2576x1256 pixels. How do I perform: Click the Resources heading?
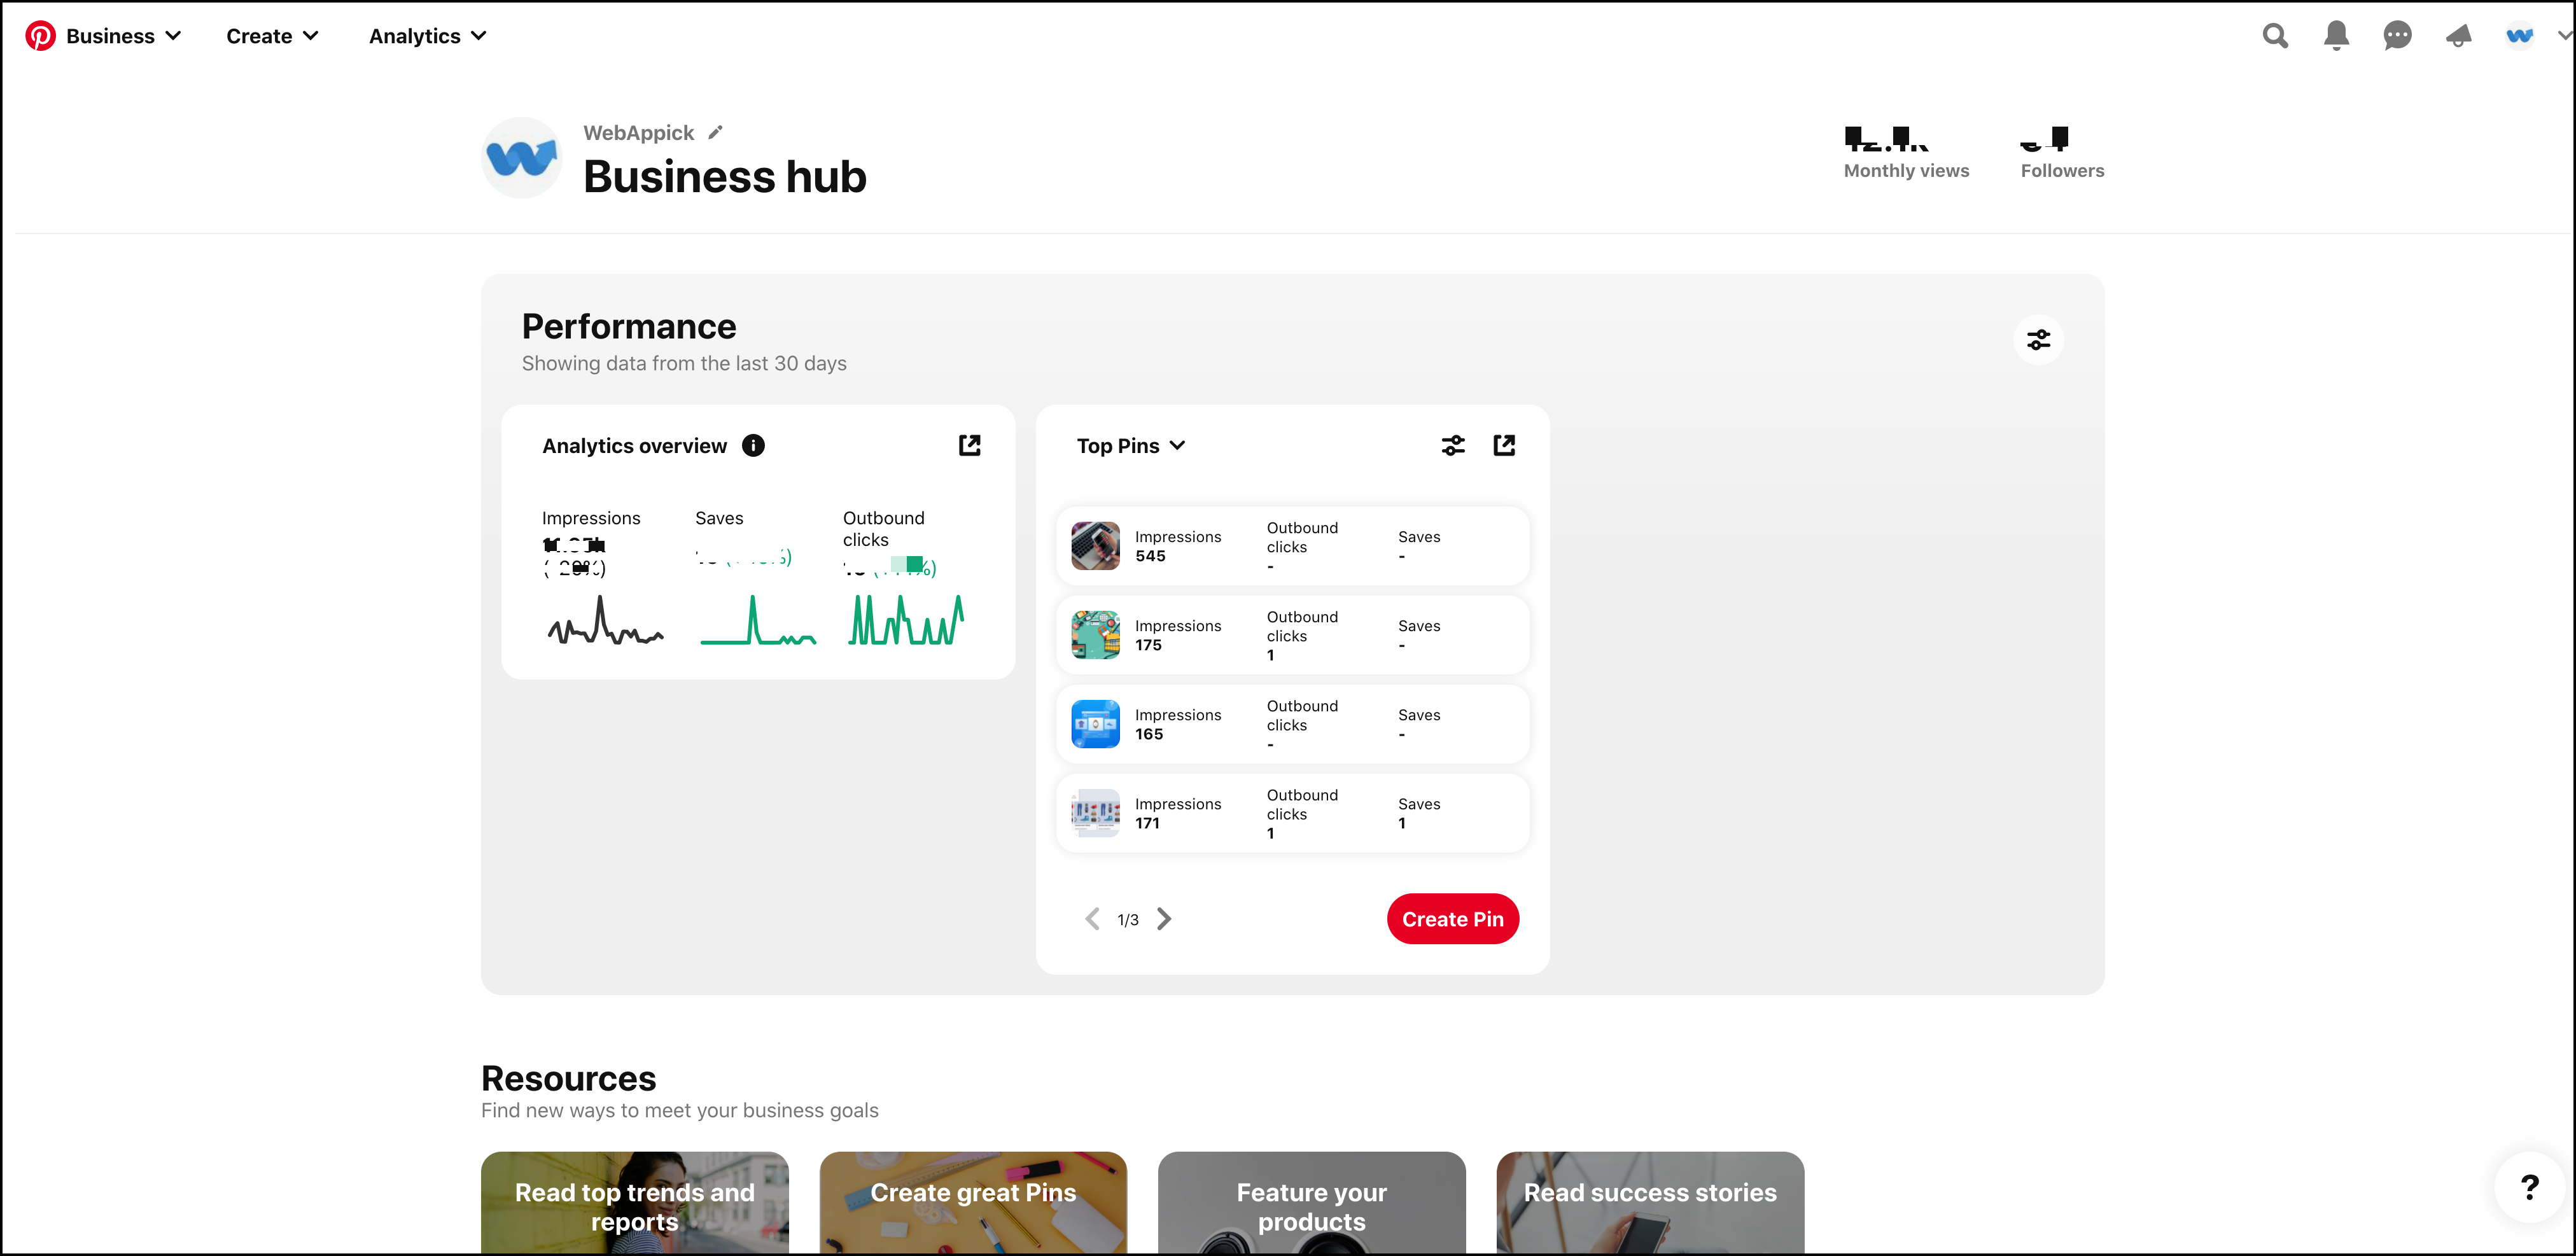pos(568,1079)
